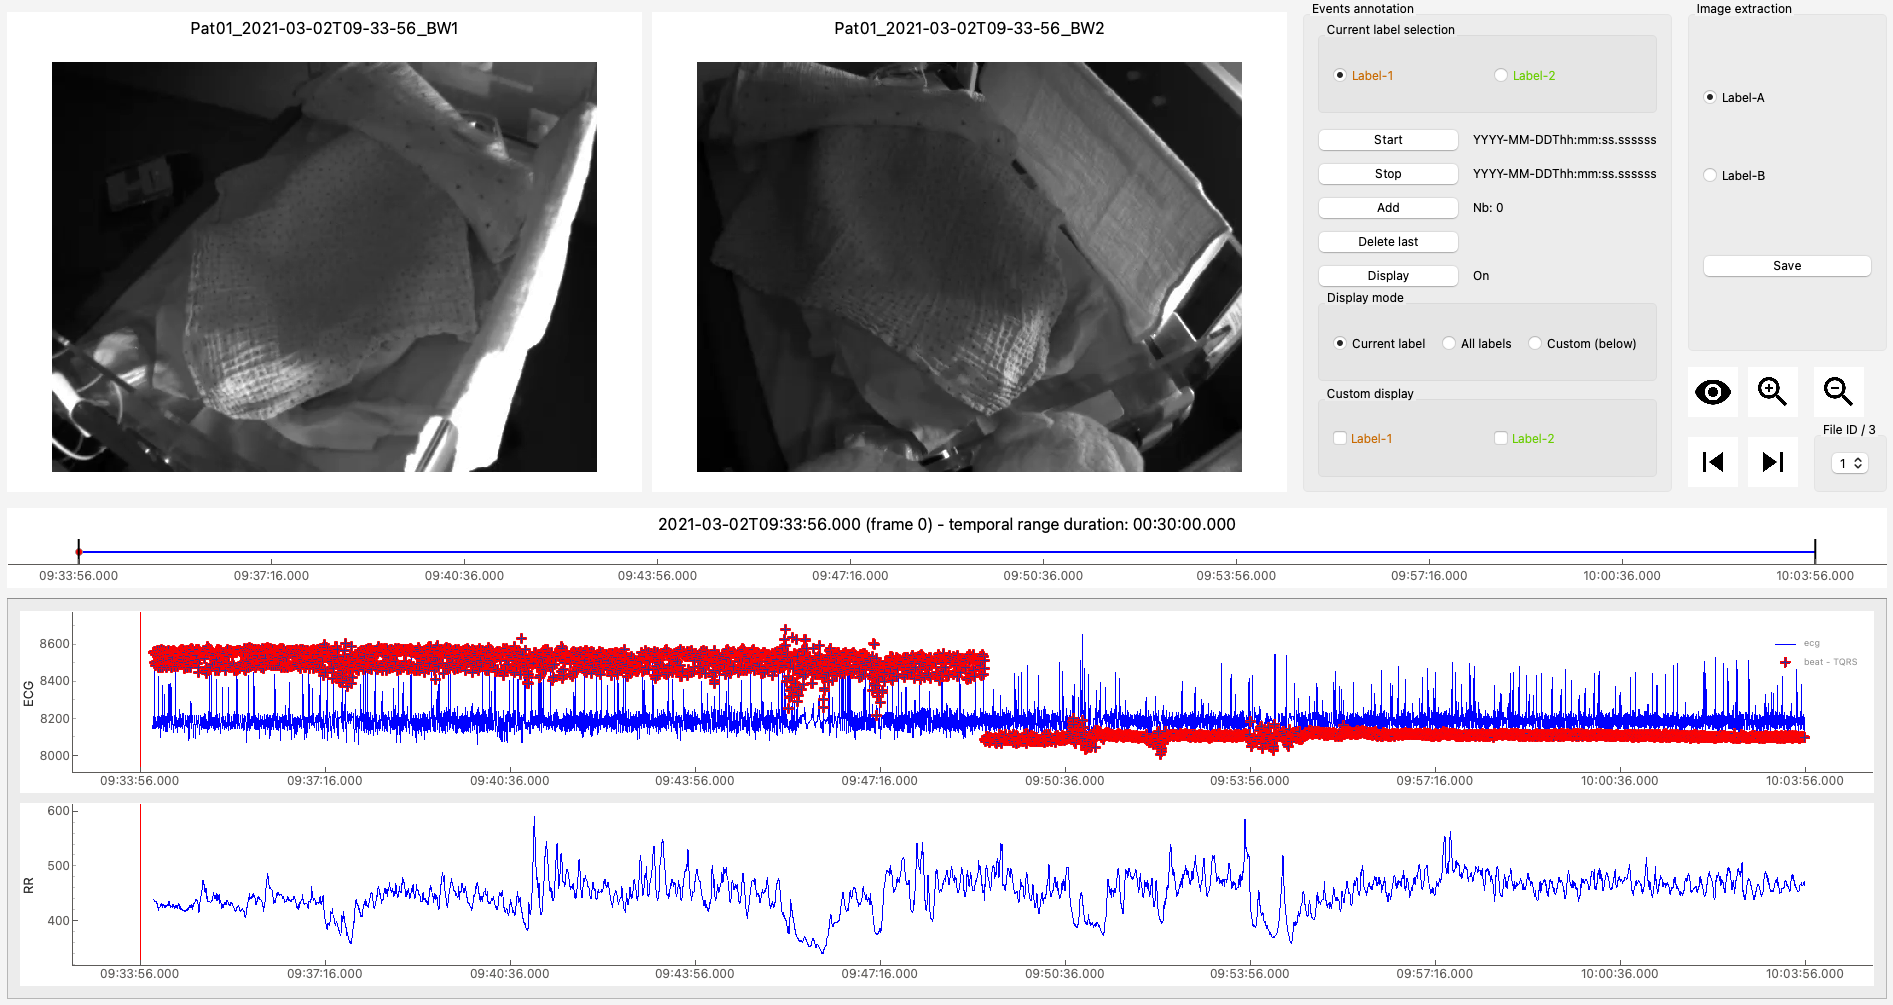Select Custom (below) display mode
The width and height of the screenshot is (1893, 1005).
(x=1535, y=343)
